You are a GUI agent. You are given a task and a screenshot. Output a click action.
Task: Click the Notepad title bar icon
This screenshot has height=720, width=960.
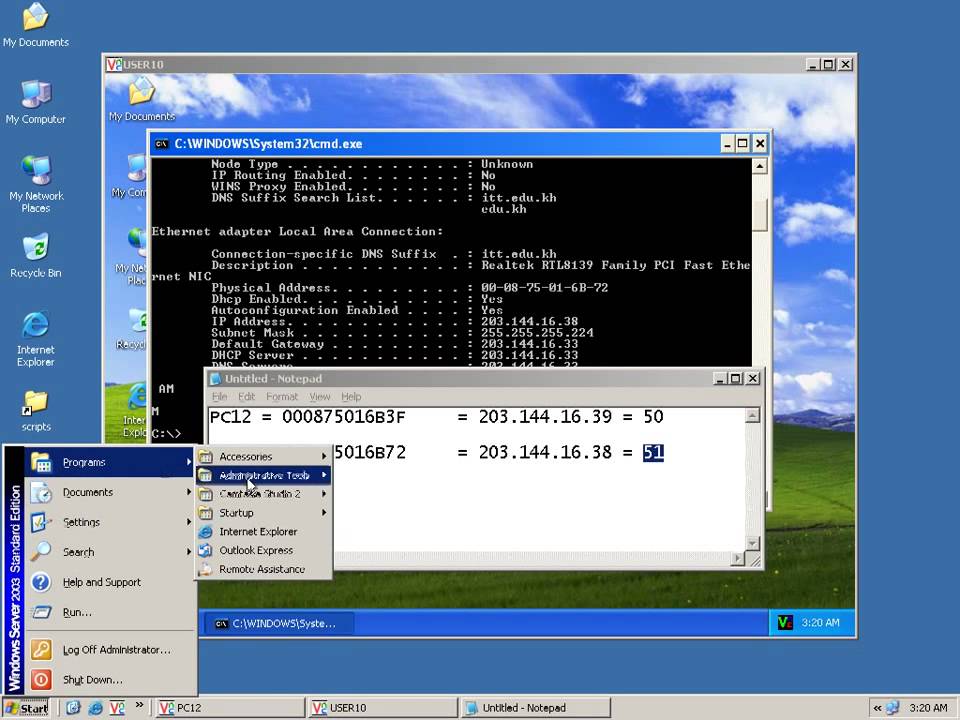[x=216, y=378]
